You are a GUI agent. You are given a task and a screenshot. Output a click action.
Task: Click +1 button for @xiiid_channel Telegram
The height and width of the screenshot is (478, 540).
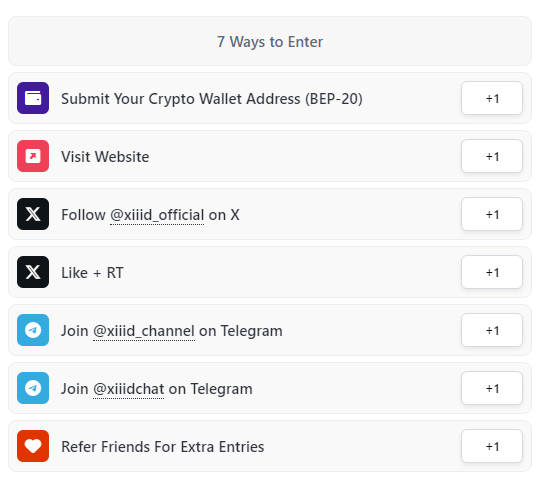click(x=492, y=330)
